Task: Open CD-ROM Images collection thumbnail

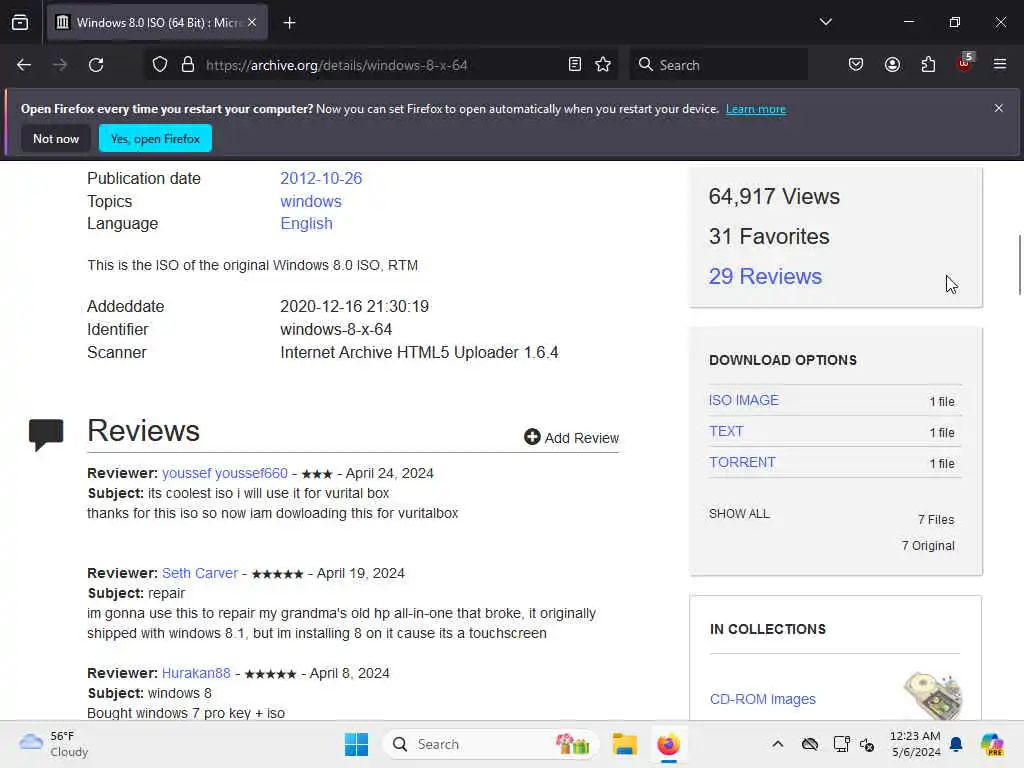Action: pos(933,696)
